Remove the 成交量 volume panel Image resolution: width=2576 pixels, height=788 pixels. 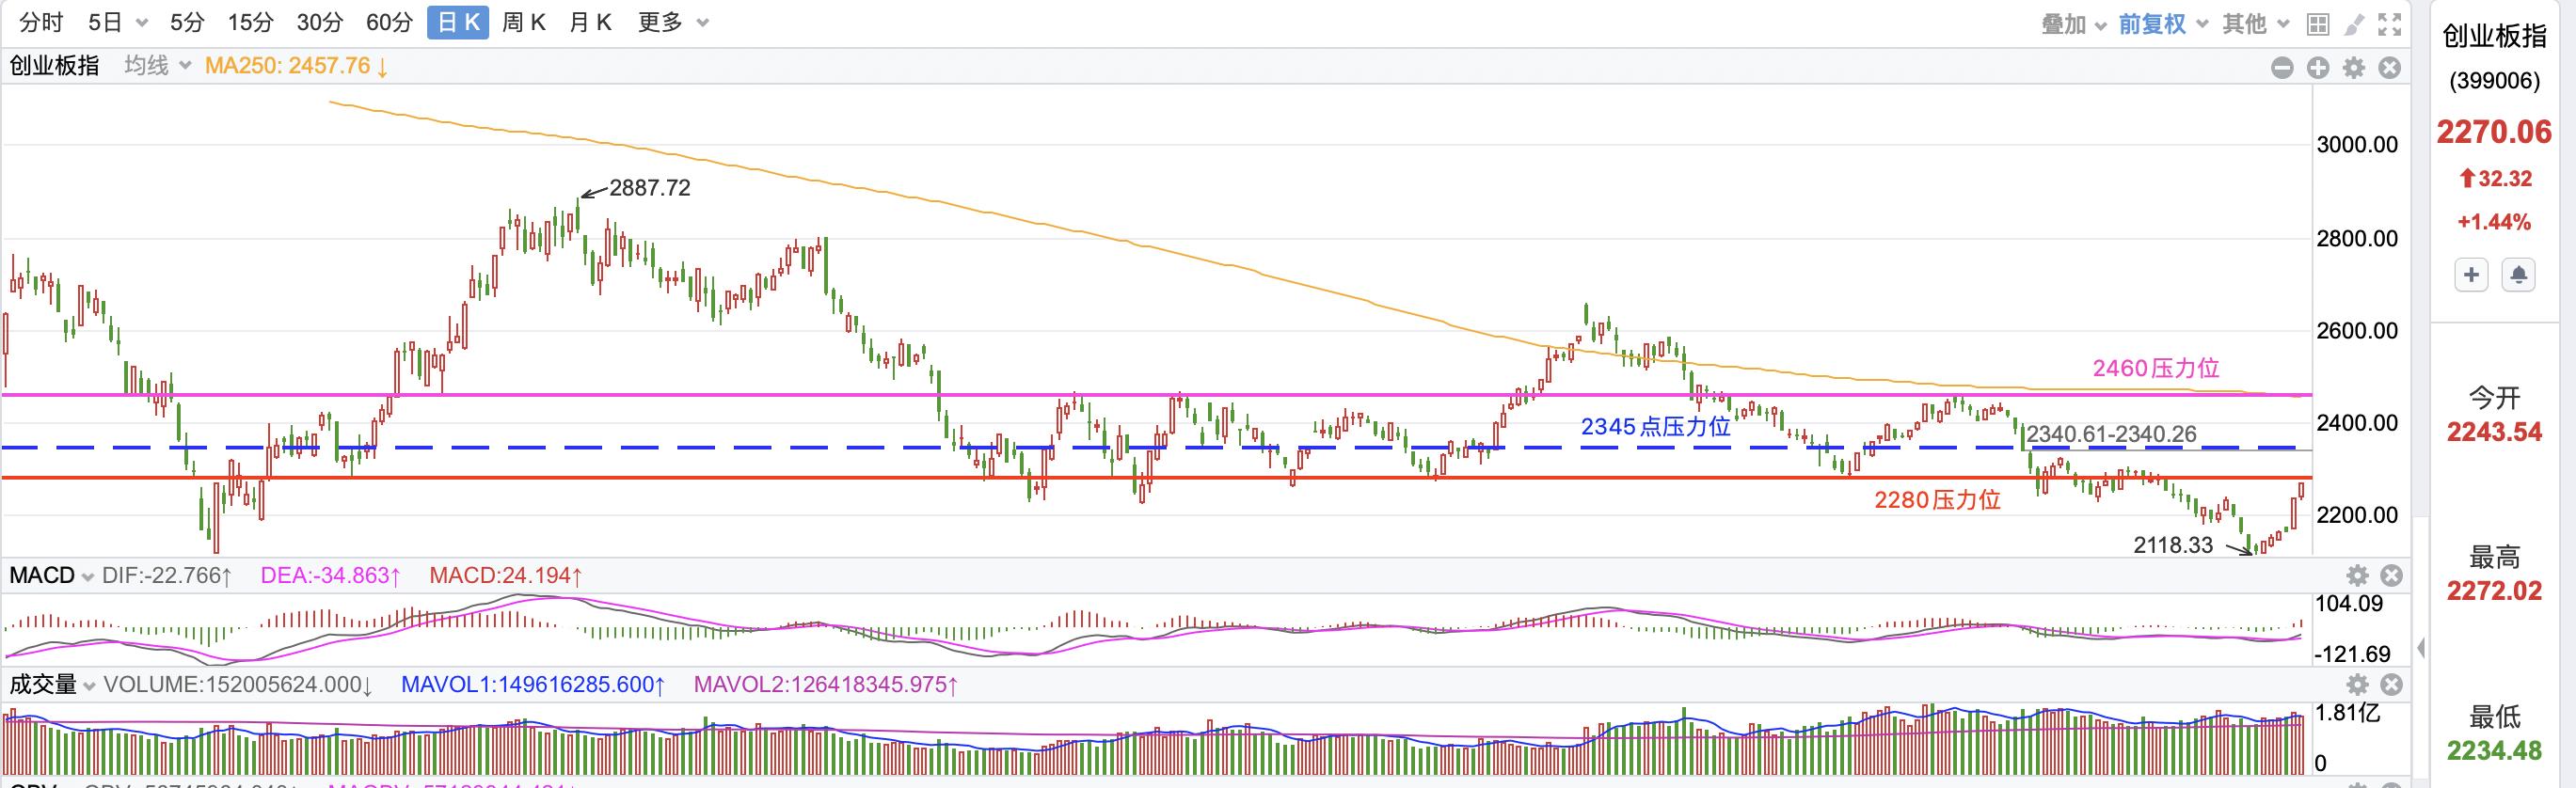[2391, 685]
